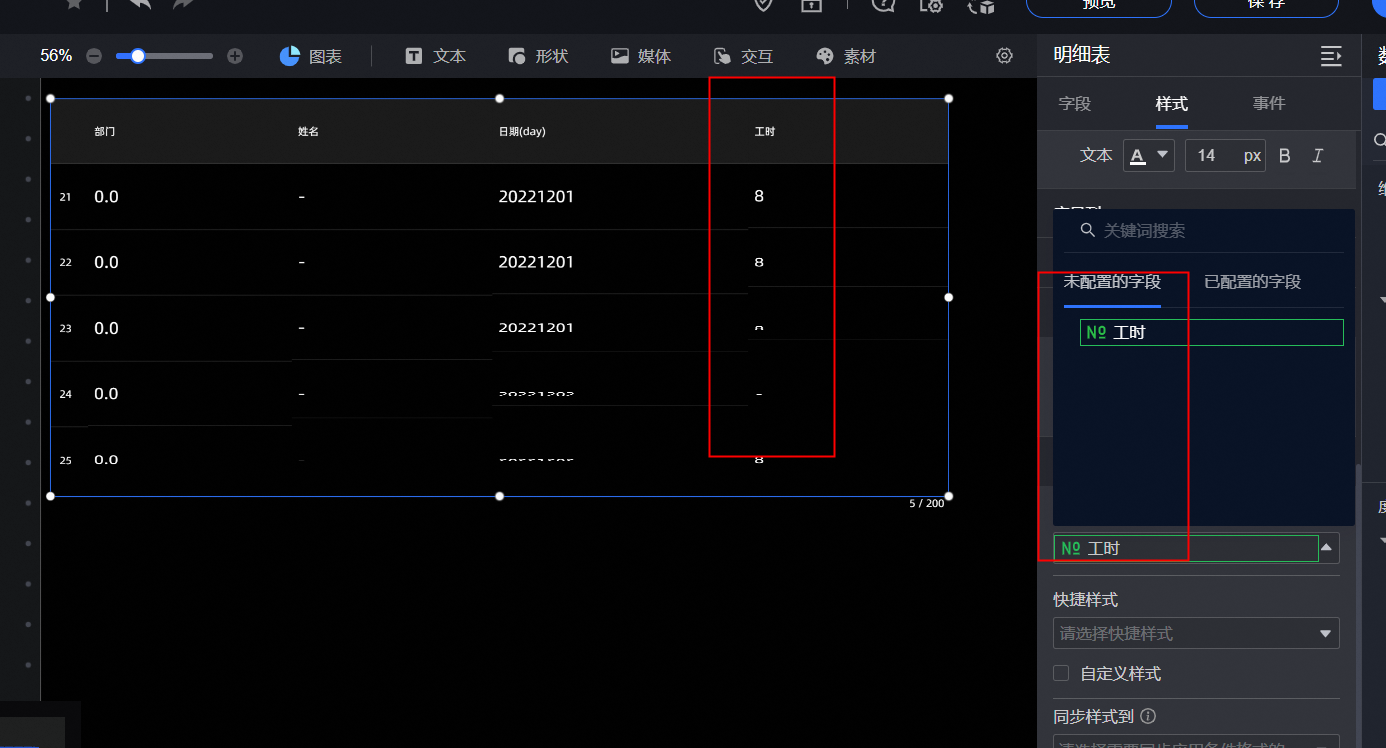Image resolution: width=1386 pixels, height=748 pixels.
Task: Switch to the 字段 tab
Action: point(1075,104)
